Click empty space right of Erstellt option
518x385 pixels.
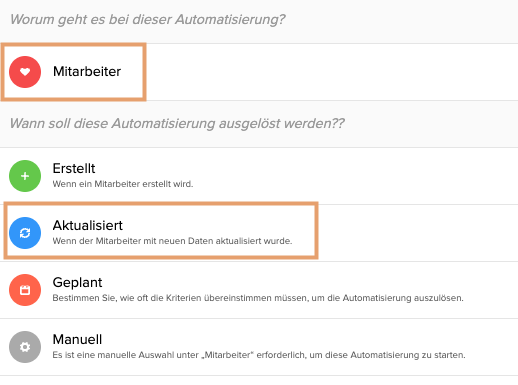[x=355, y=176]
